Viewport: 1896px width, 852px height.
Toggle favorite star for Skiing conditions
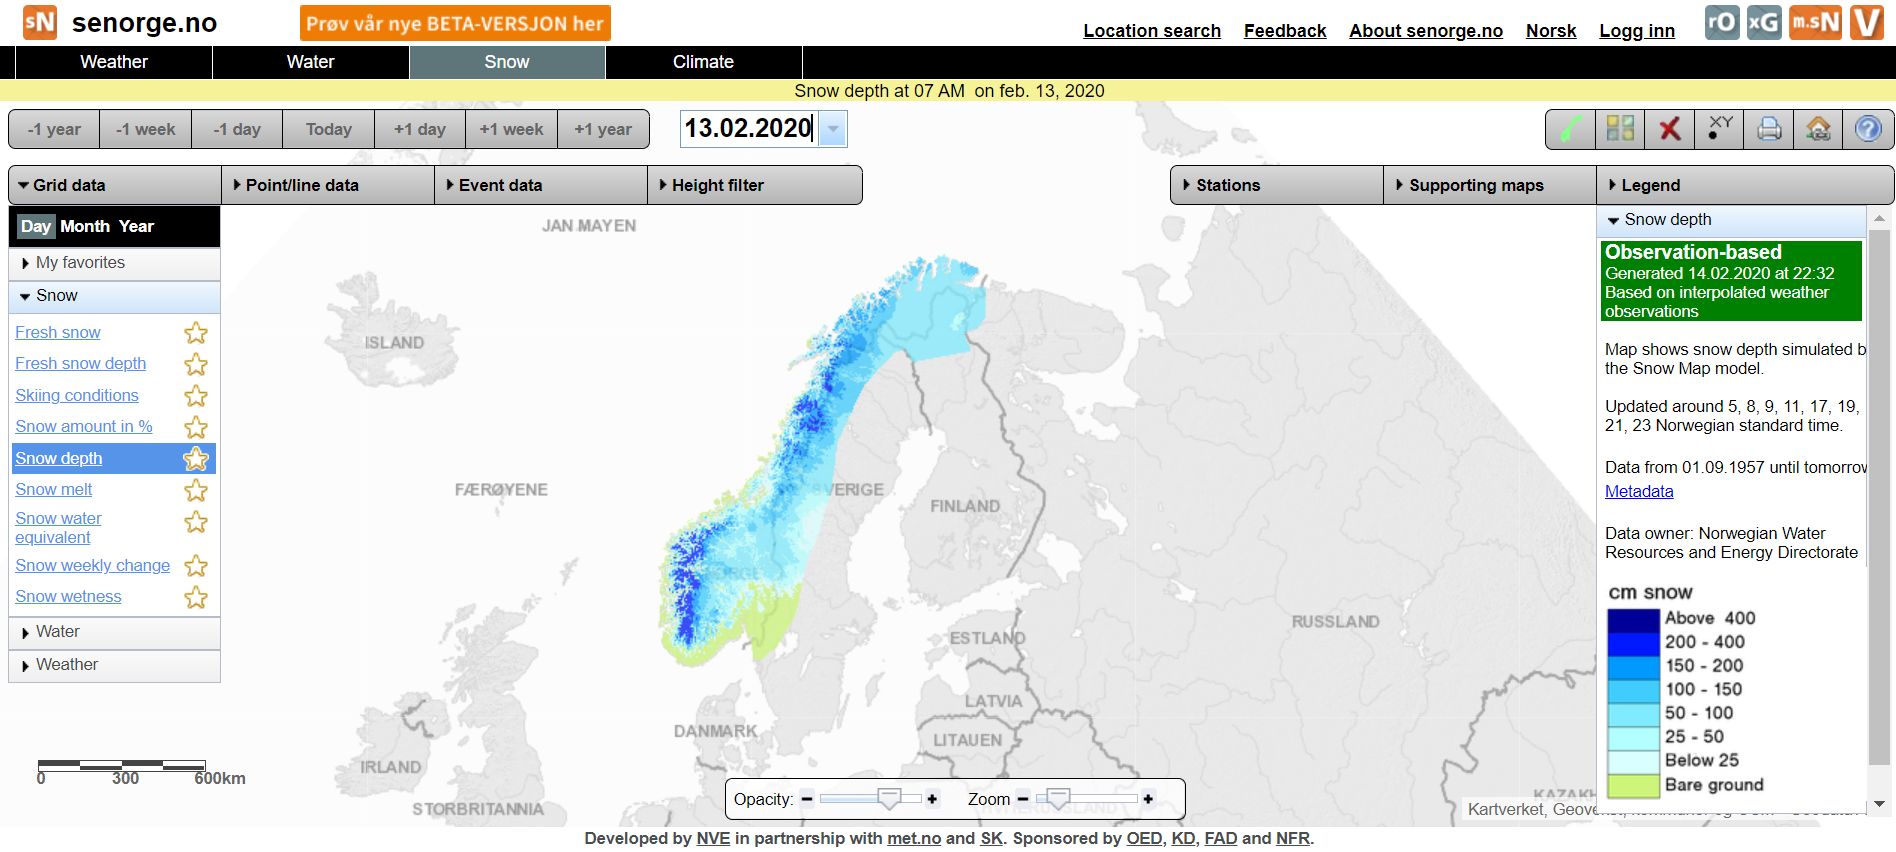click(x=196, y=396)
